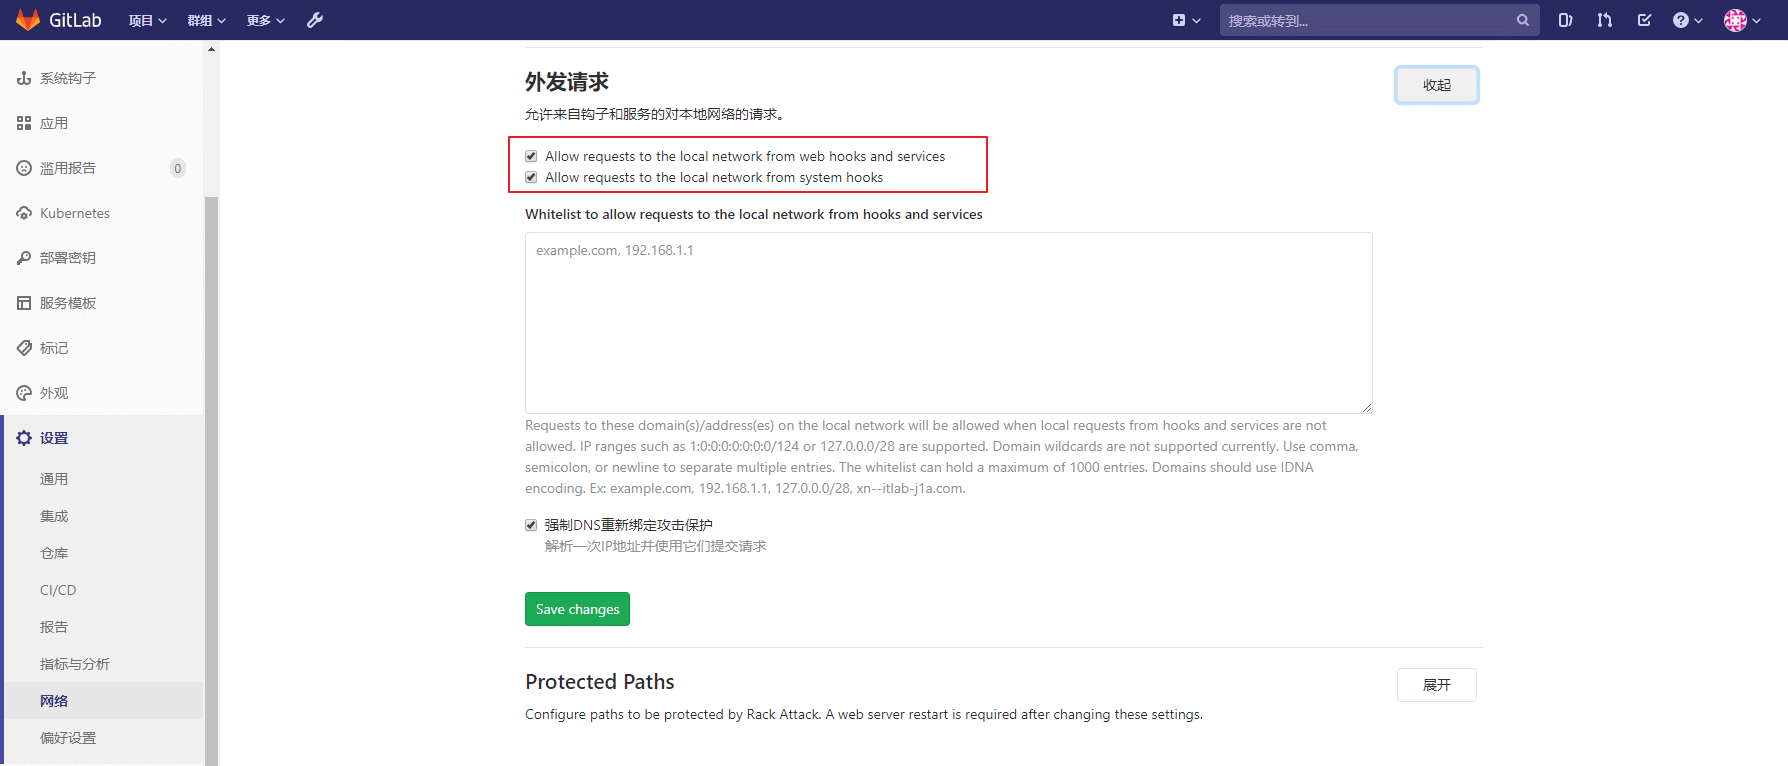
Task: Click the Save changes button
Action: [577, 609]
